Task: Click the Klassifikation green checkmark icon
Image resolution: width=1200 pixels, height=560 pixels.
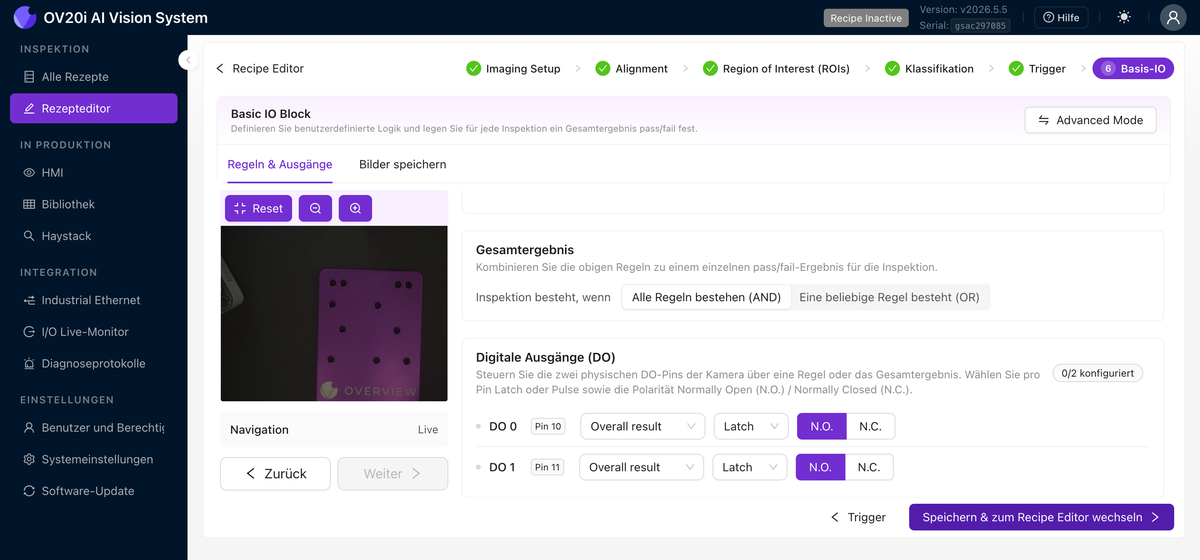Action: (892, 69)
